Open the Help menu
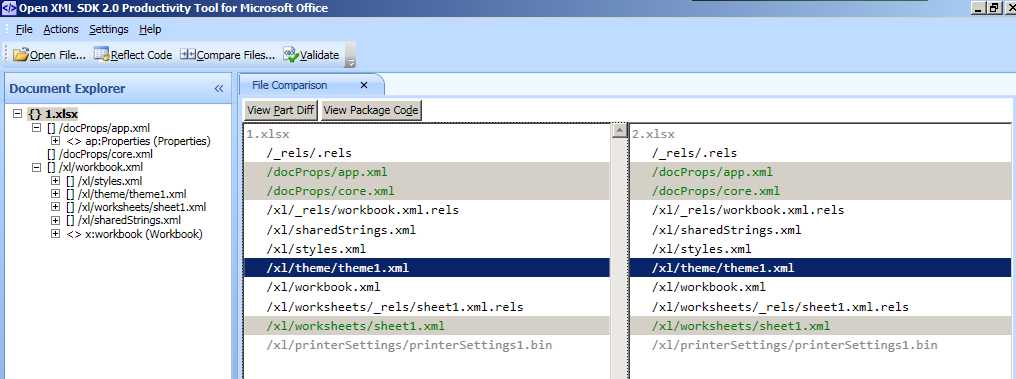The image size is (1016, 379). point(150,29)
